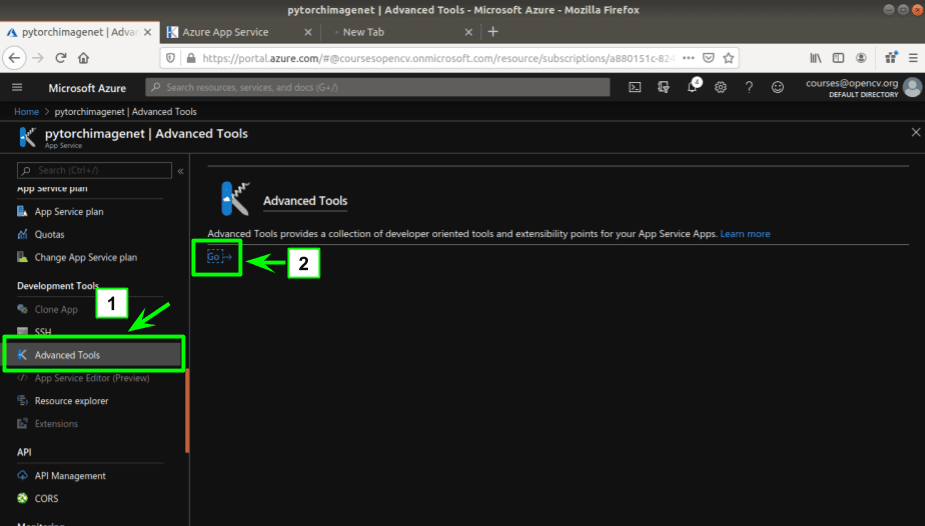Open the notifications bell

[693, 87]
